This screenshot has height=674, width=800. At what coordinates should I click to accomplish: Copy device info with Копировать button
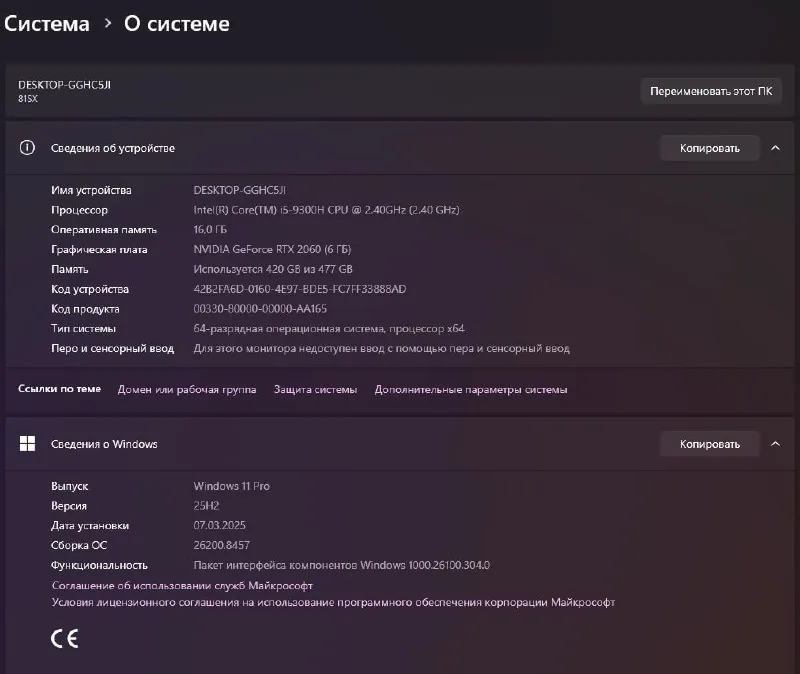click(x=710, y=148)
